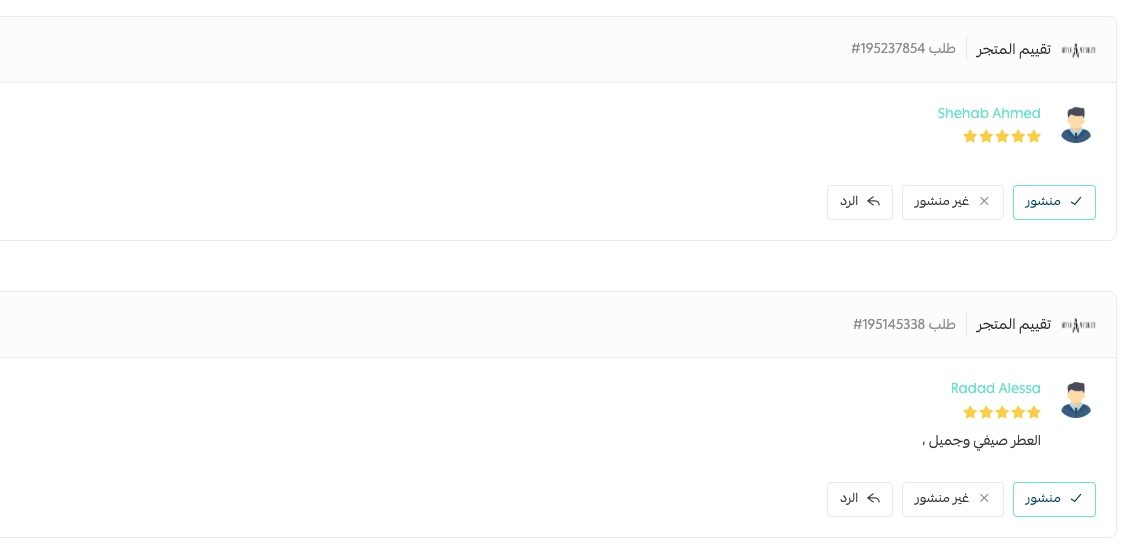
Task: Click the store logo icon beside order #195237854
Action: tap(1078, 49)
